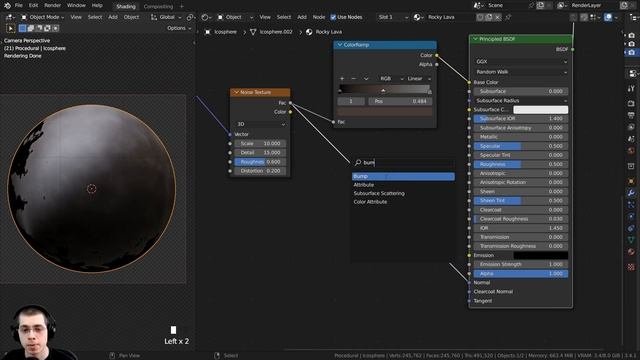Open the Object Data properties tab
The height and width of the screenshot is (360, 640).
[631, 240]
